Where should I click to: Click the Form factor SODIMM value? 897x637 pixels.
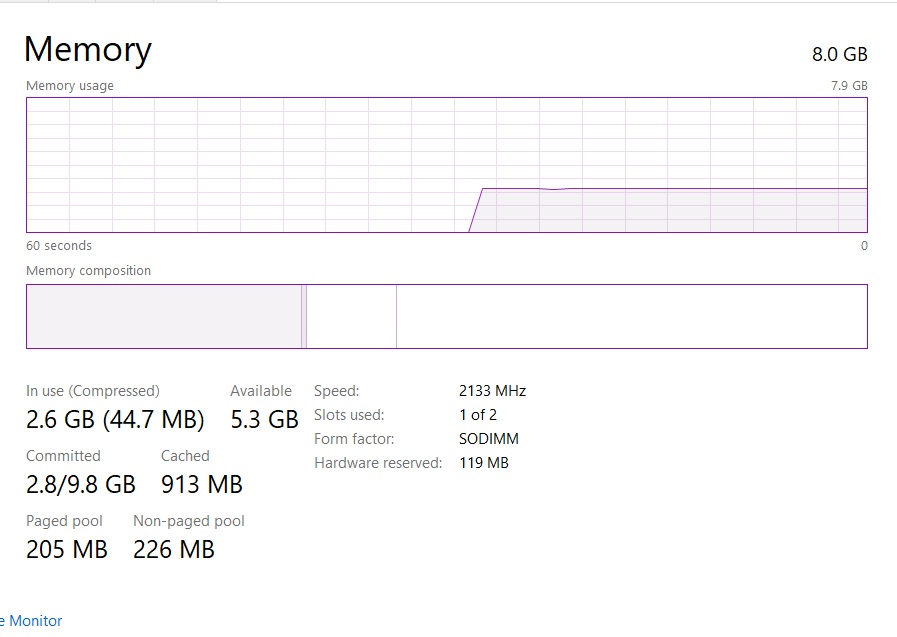pos(489,439)
